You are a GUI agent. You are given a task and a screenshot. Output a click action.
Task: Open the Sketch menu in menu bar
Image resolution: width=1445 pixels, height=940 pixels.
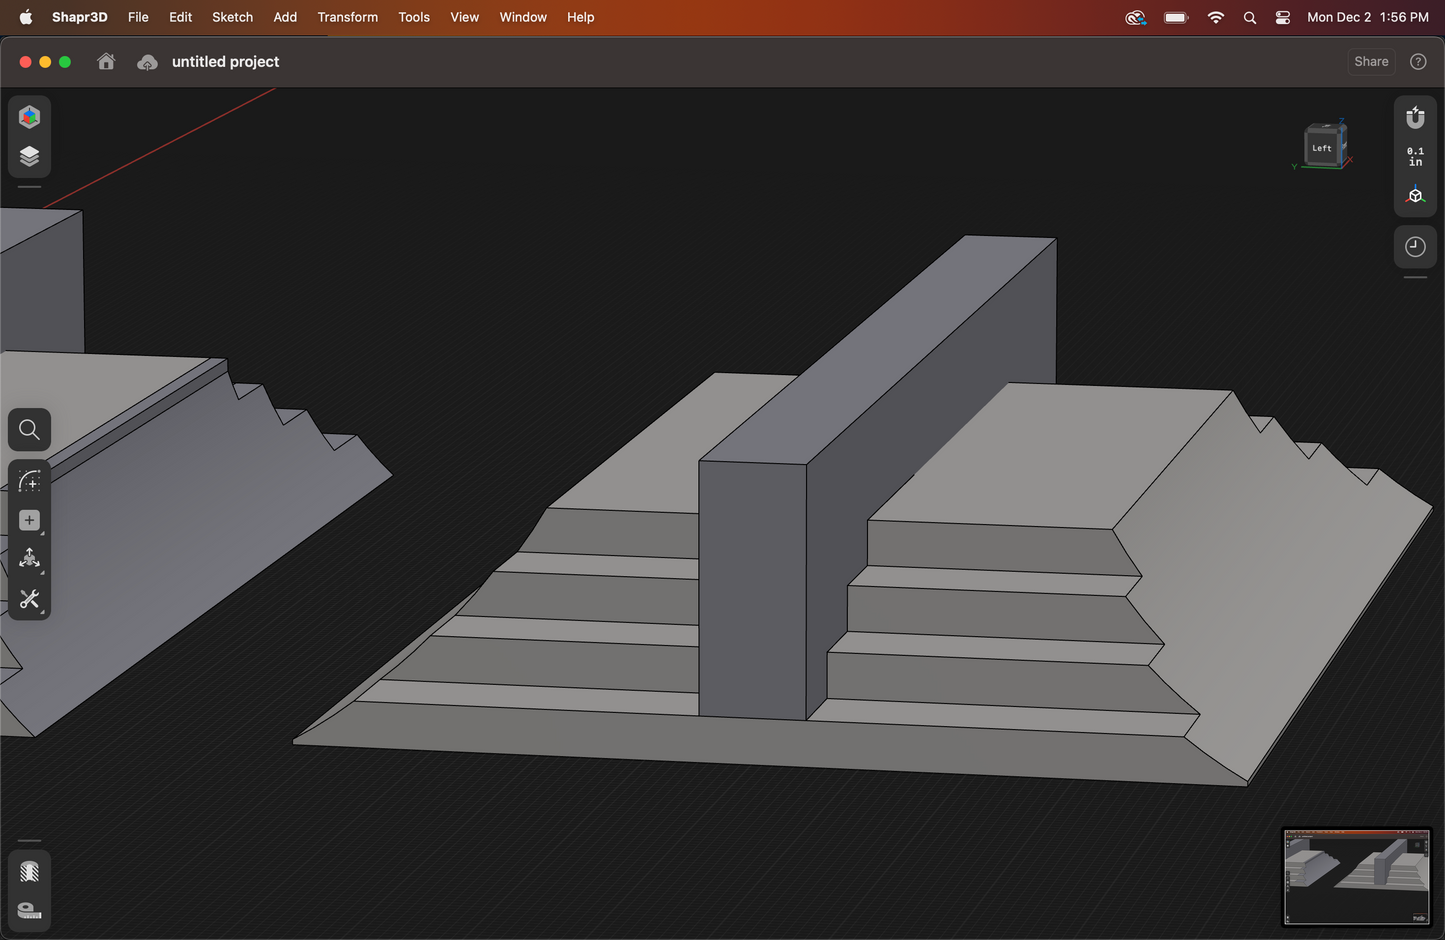(232, 17)
